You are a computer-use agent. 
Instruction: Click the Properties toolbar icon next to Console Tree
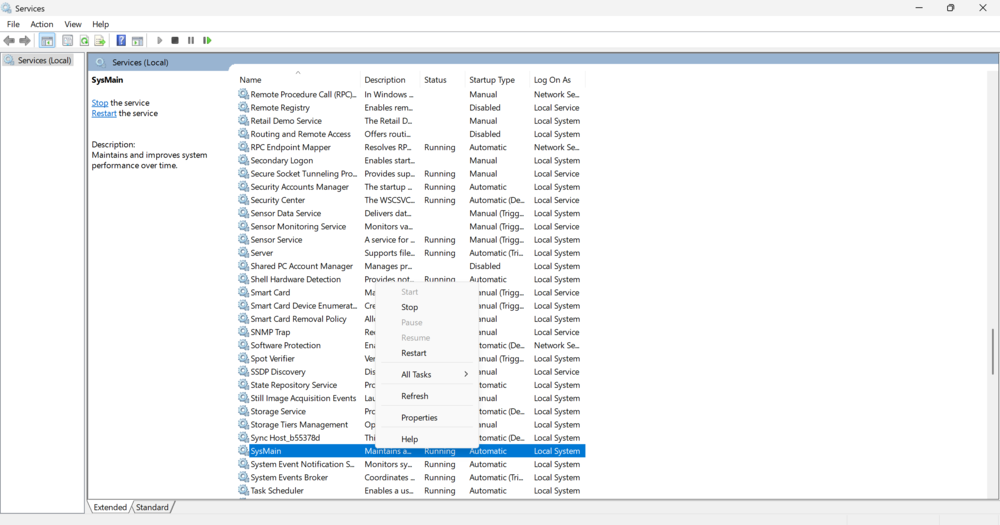point(67,41)
